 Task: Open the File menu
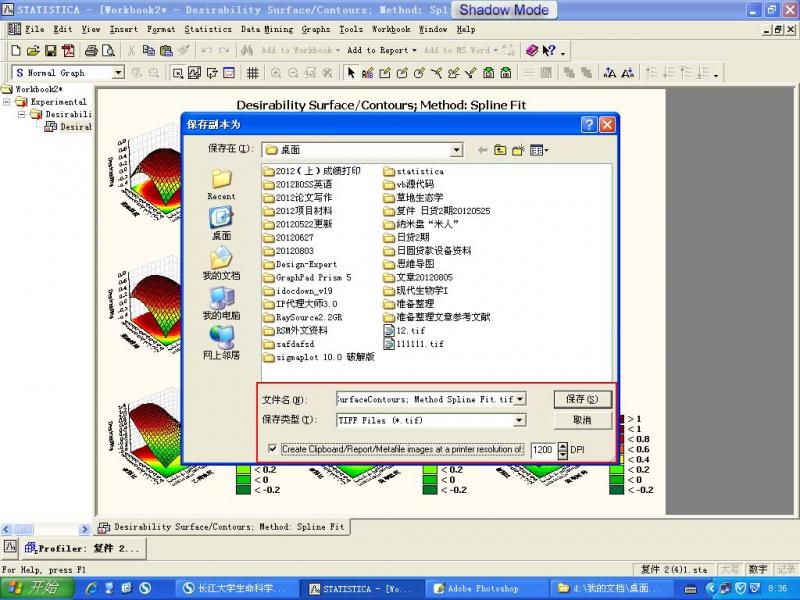(x=35, y=29)
